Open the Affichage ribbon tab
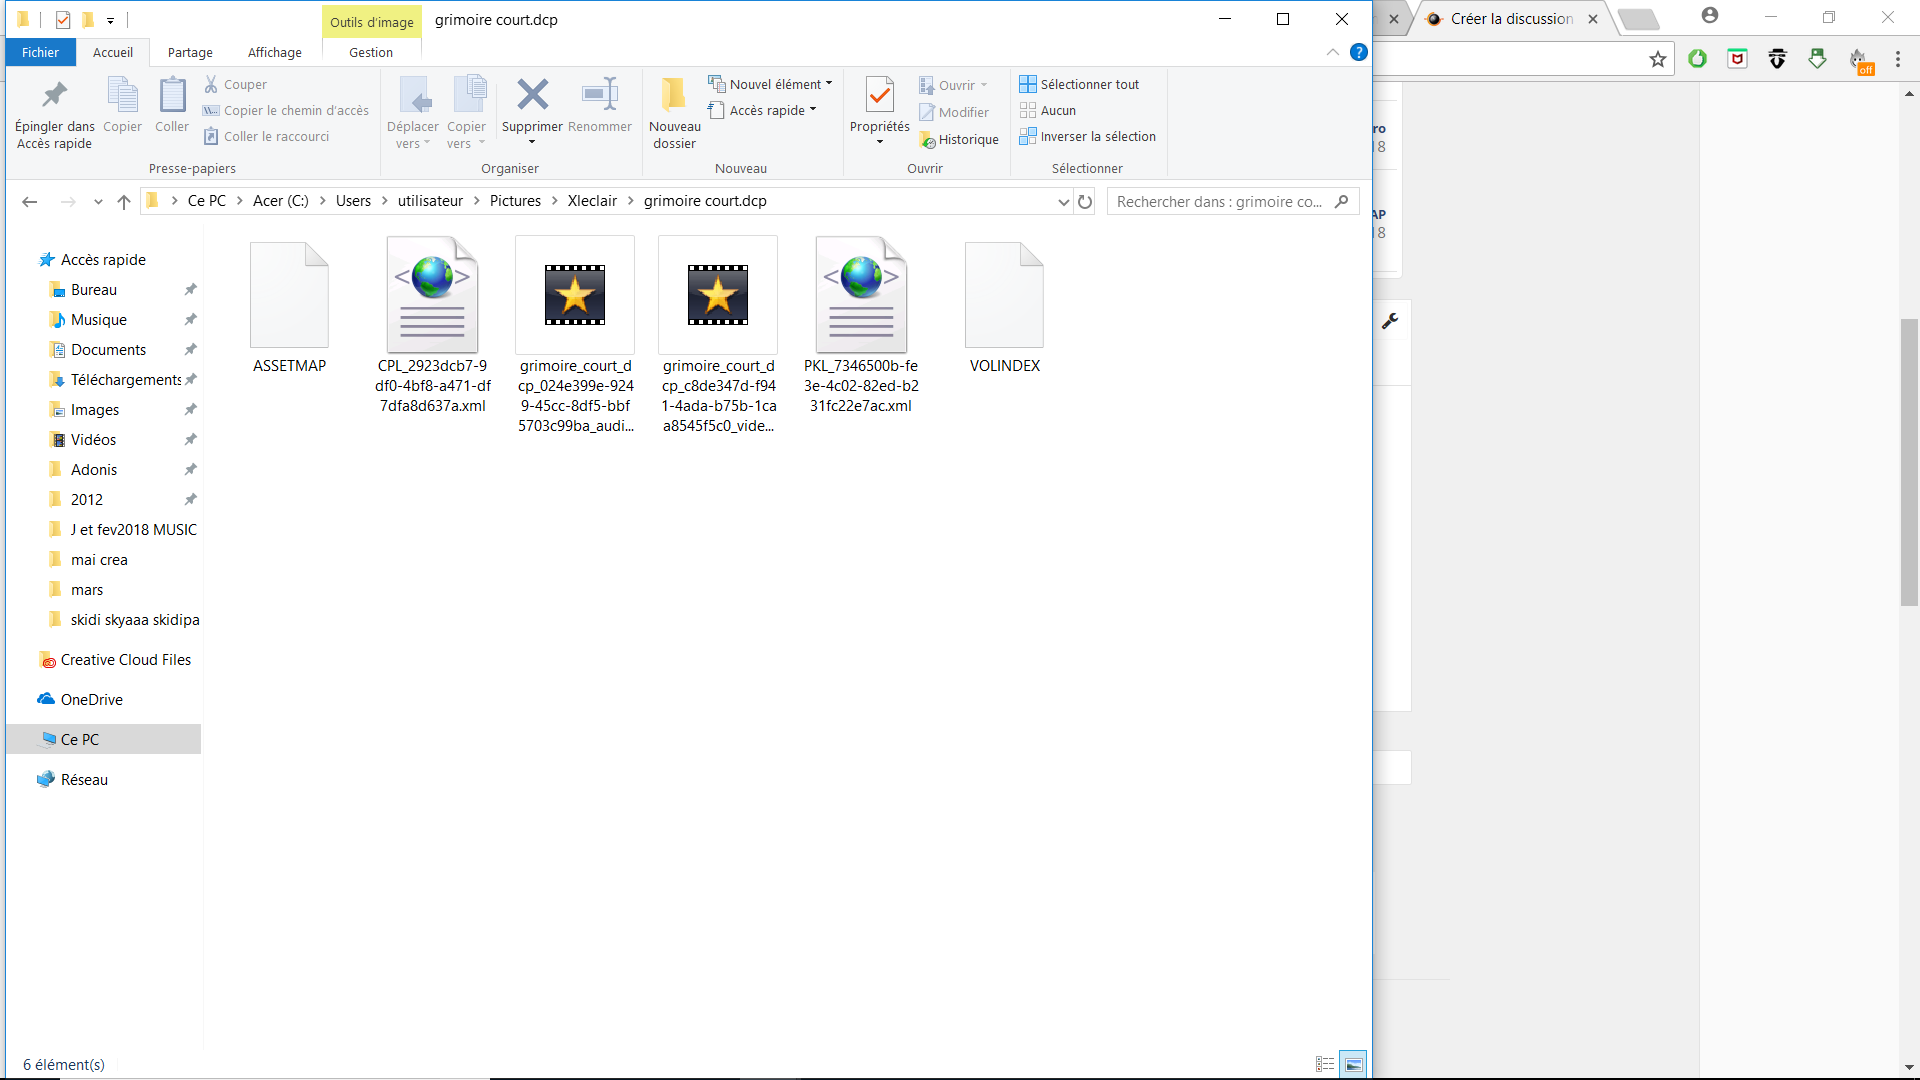The height and width of the screenshot is (1080, 1920). 274,53
